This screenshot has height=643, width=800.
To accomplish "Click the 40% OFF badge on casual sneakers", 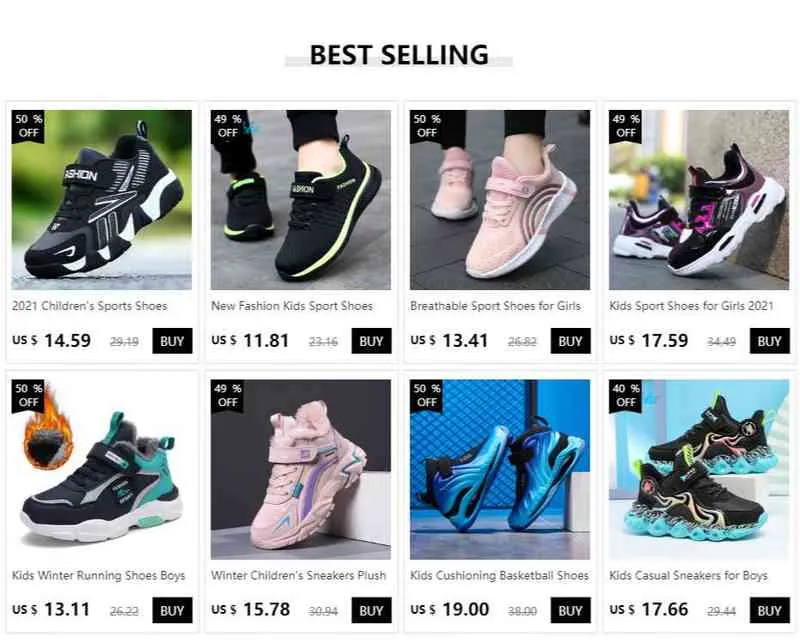I will coord(626,395).
